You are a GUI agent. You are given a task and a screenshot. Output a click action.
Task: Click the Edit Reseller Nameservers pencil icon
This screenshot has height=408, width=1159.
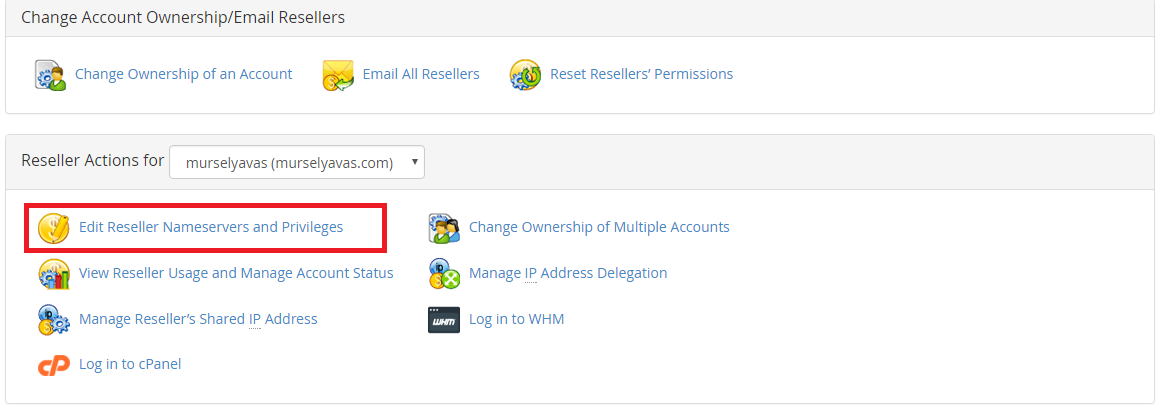pyautogui.click(x=54, y=228)
